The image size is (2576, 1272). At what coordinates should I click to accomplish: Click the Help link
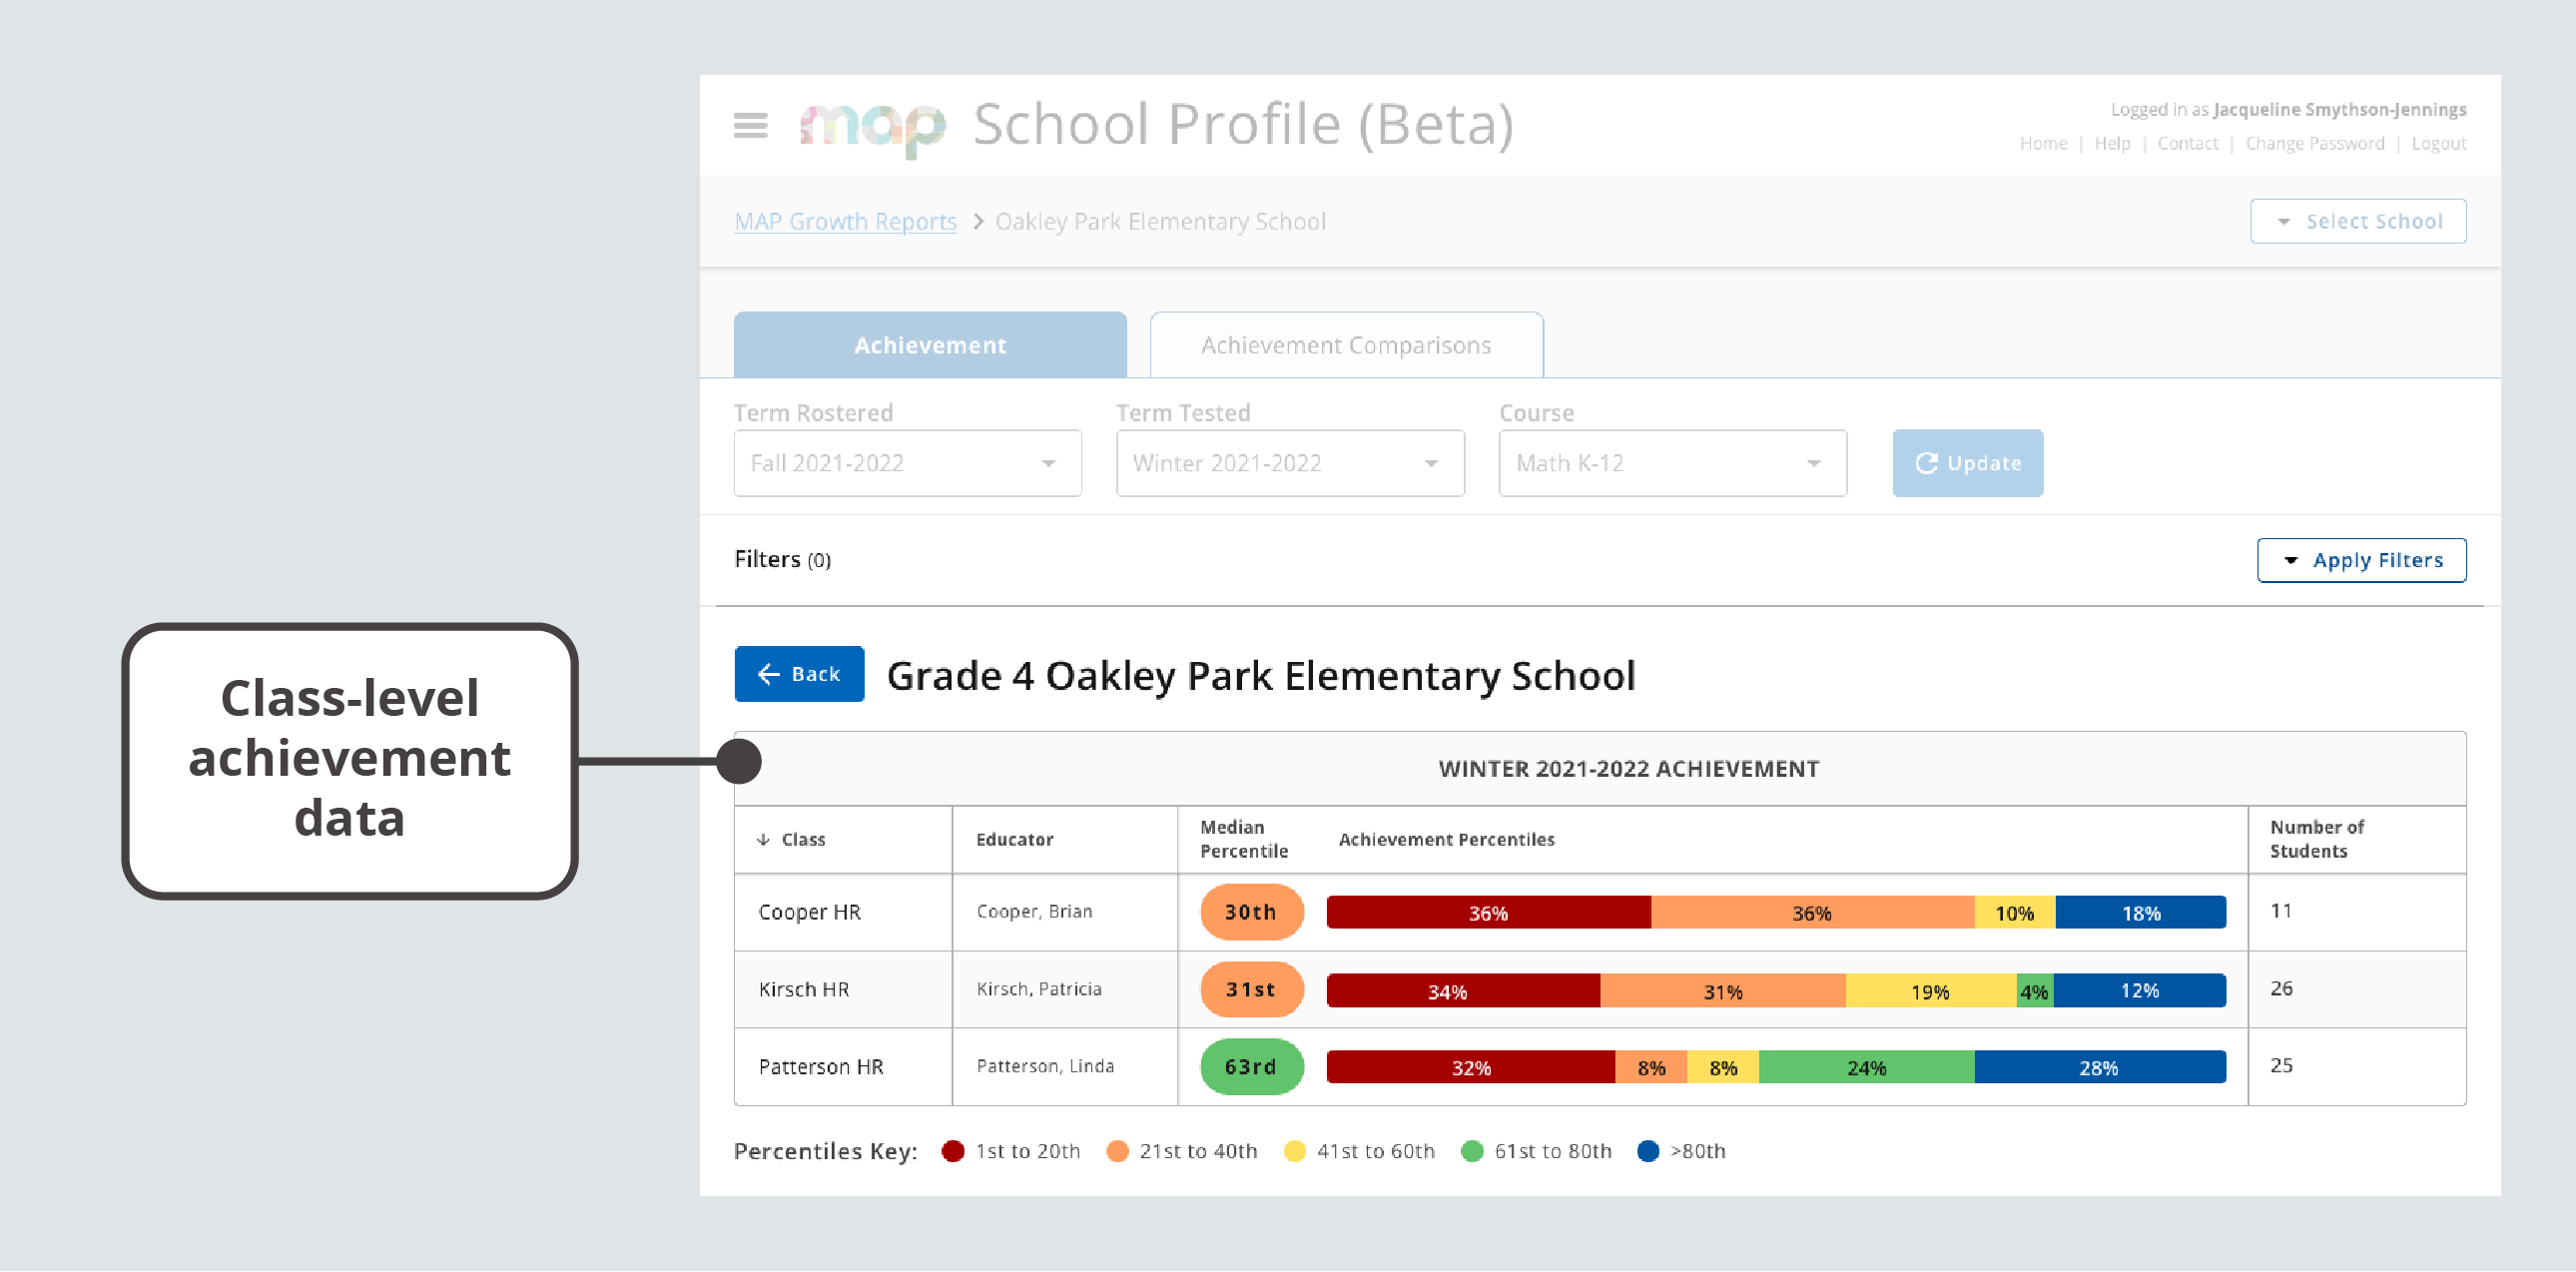pyautogui.click(x=2112, y=143)
